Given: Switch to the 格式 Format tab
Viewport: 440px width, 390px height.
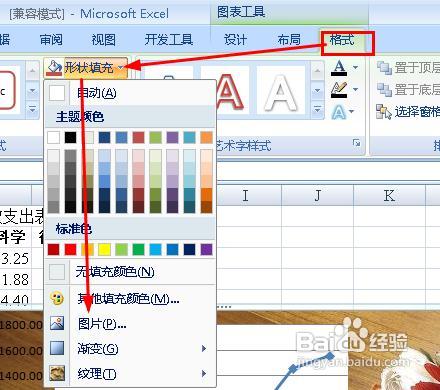Looking at the screenshot, I should (342, 40).
